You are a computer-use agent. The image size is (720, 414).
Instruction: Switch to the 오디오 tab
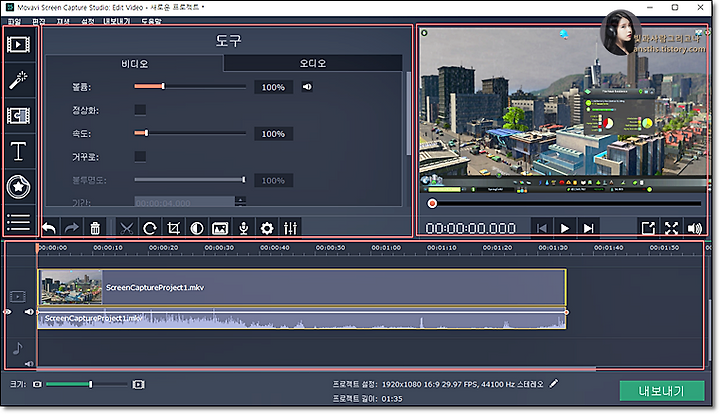313,63
